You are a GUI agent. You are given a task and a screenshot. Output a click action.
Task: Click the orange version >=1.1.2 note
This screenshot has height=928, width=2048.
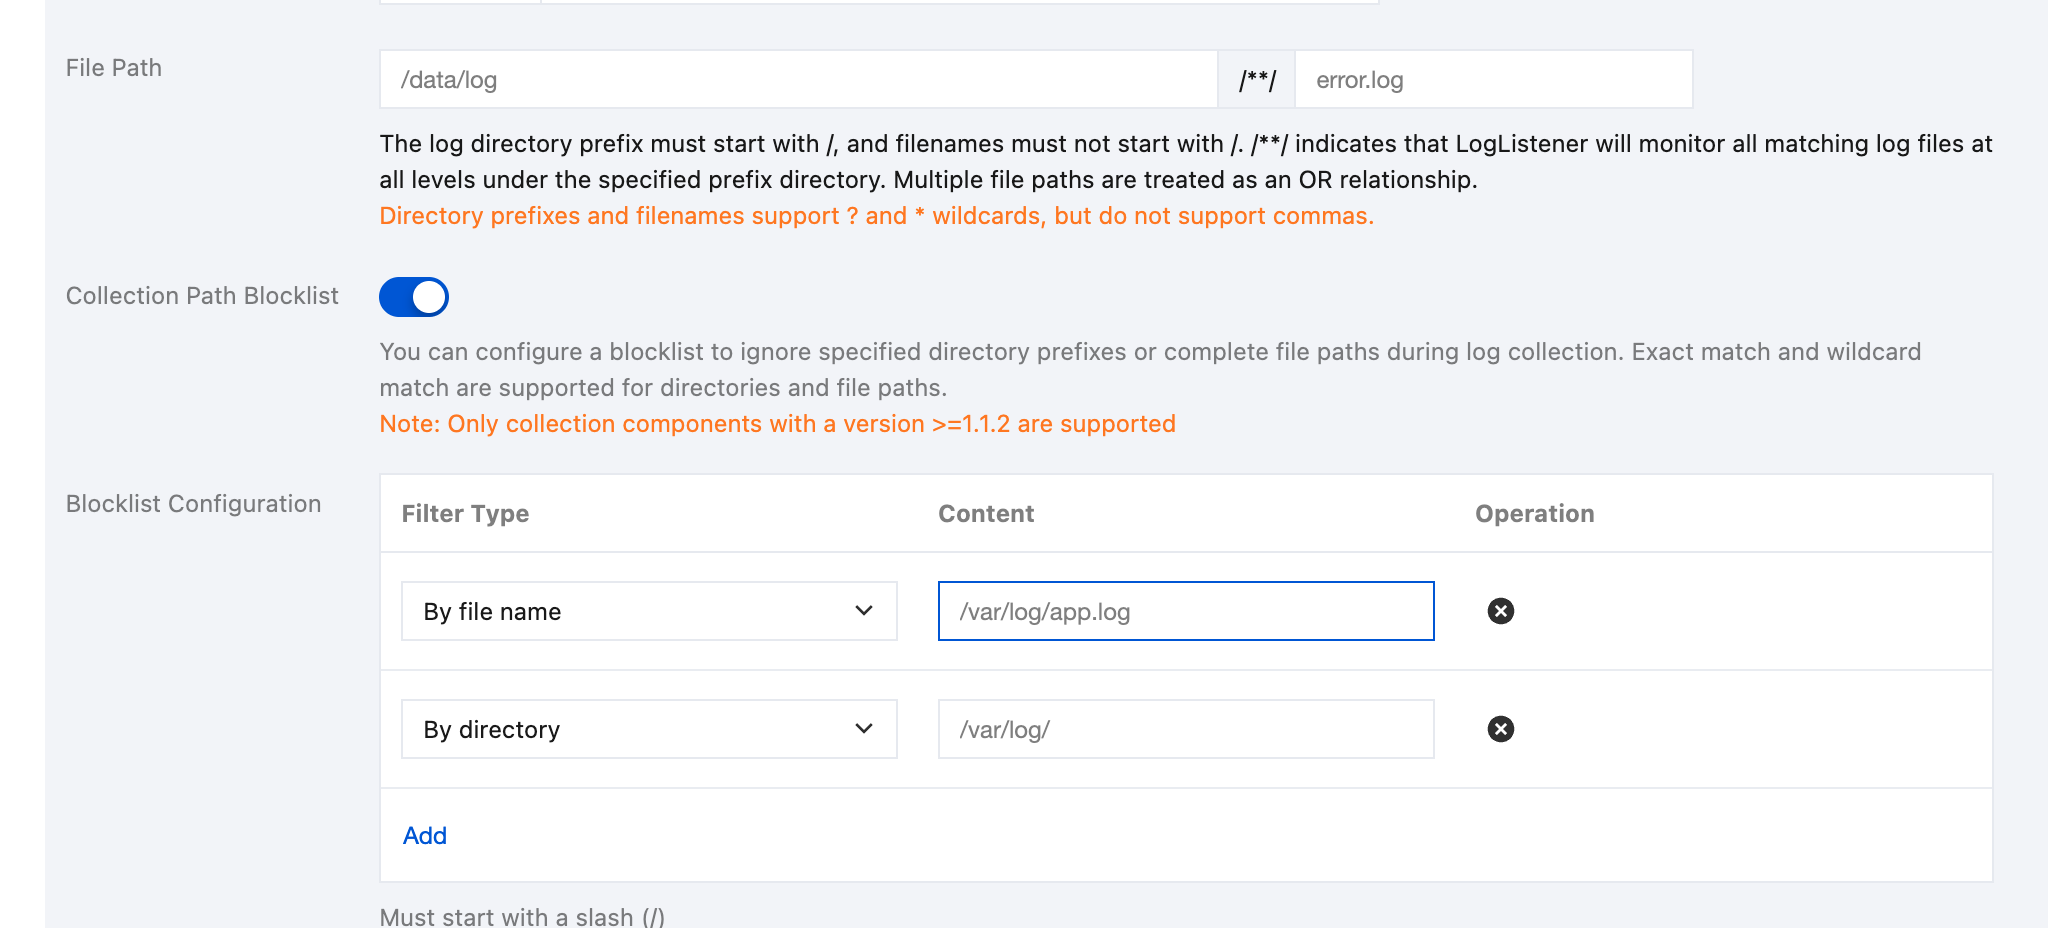[x=777, y=424]
